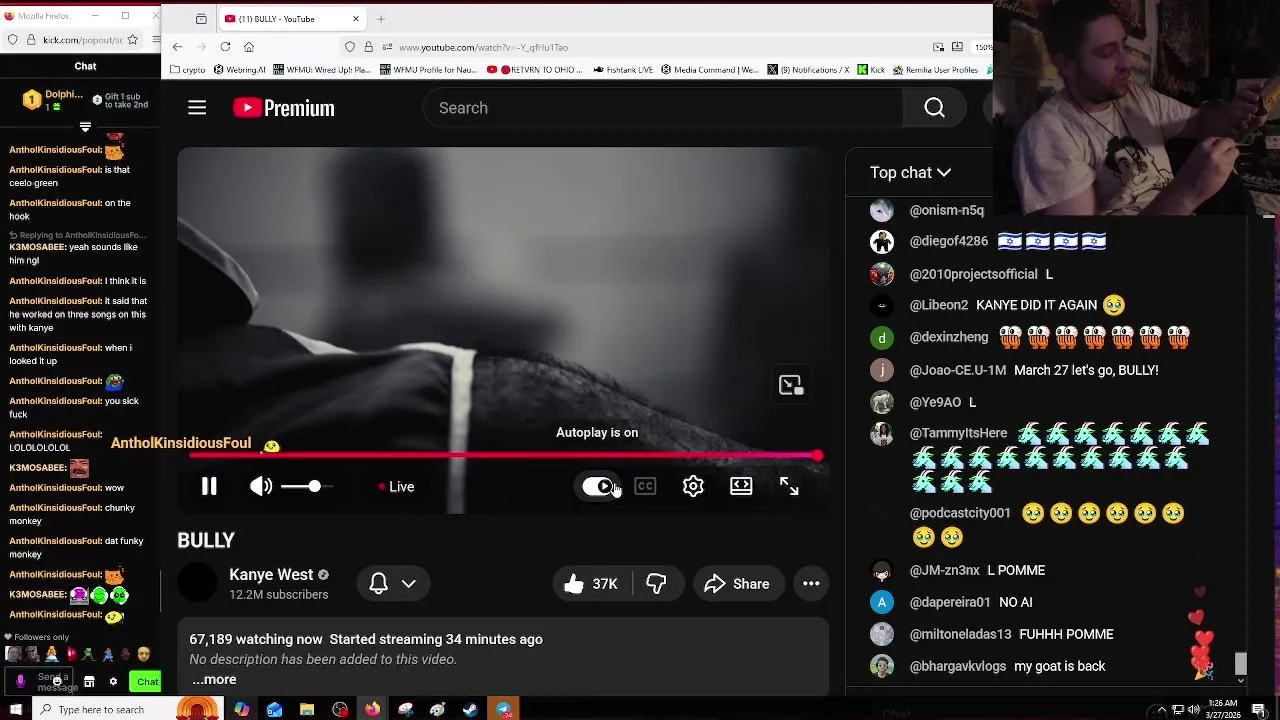Click the browser home button
Viewport: 1280px width, 720px height.
pos(249,47)
